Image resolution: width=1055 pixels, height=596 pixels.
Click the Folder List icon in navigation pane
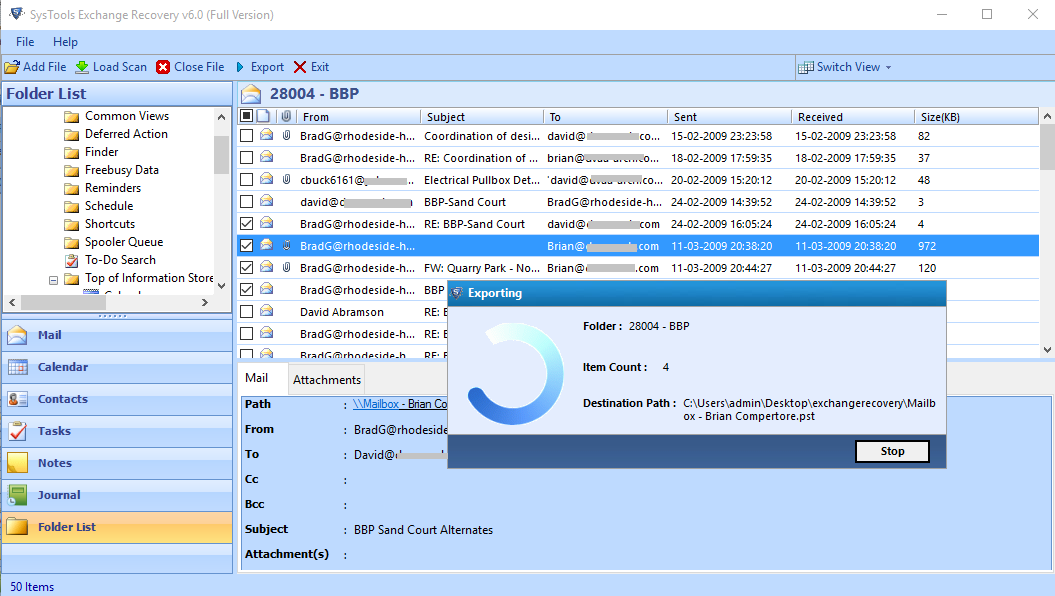pyautogui.click(x=17, y=527)
